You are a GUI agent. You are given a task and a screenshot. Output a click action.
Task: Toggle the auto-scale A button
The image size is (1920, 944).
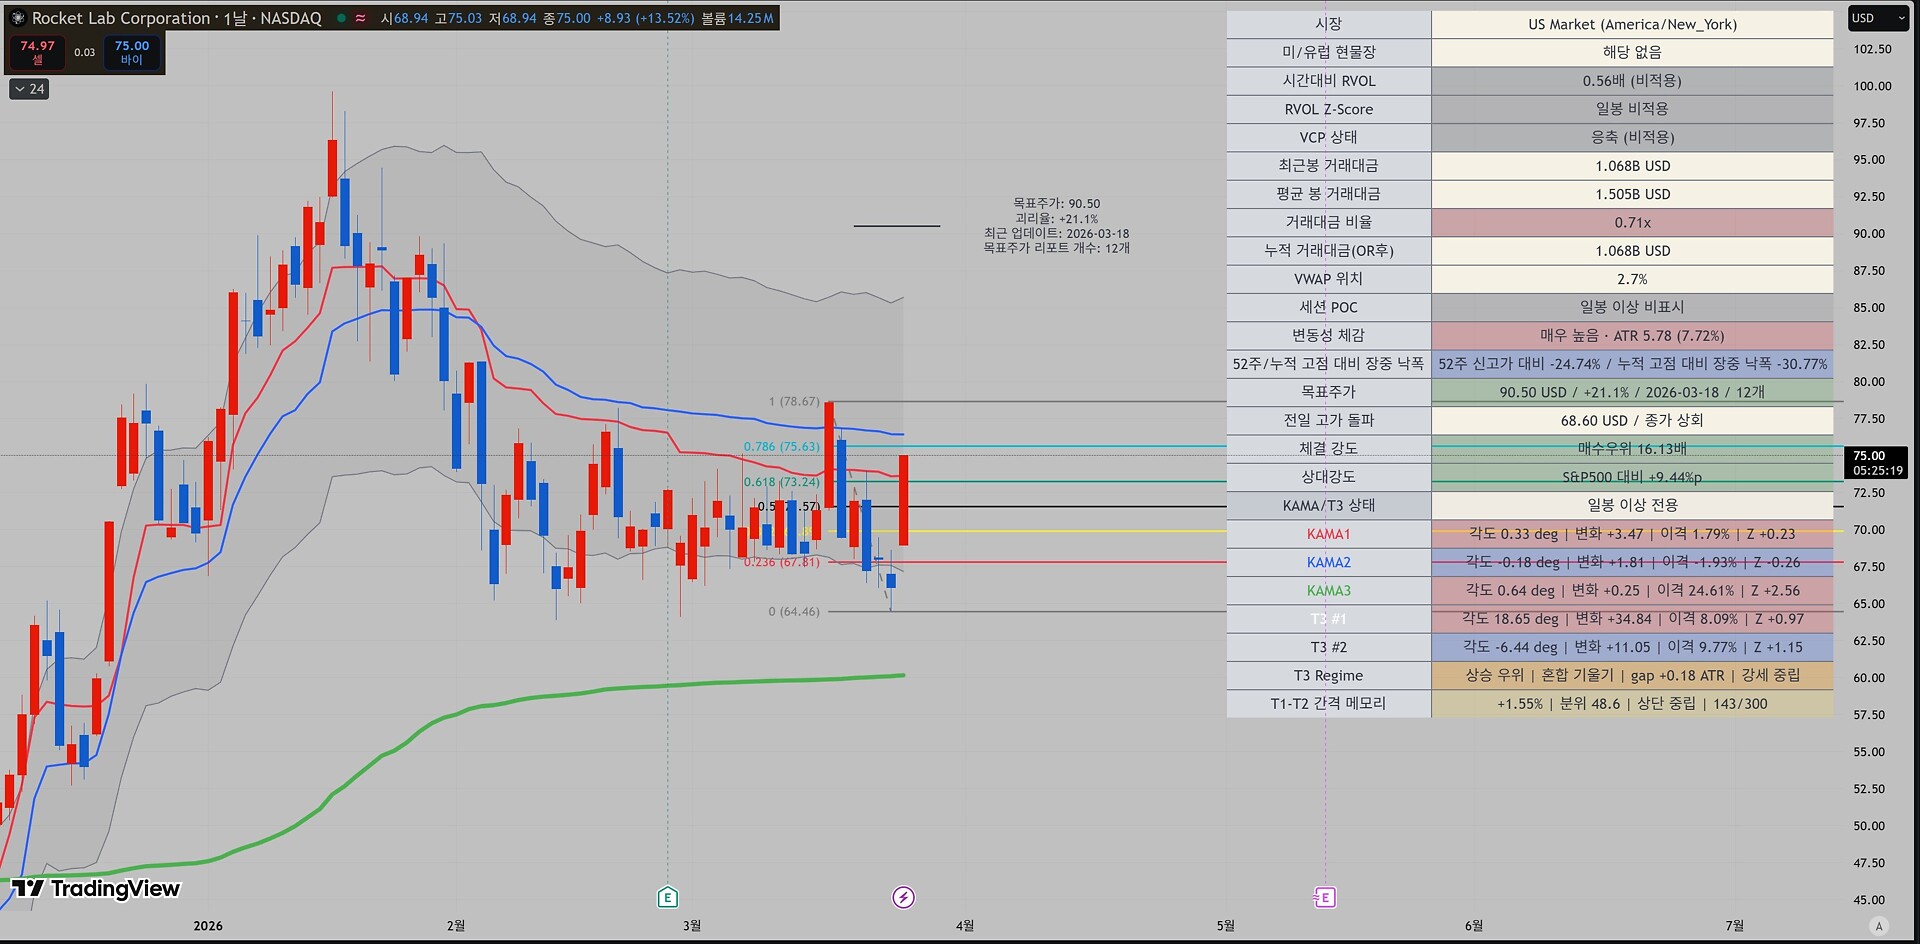coord(1878,926)
